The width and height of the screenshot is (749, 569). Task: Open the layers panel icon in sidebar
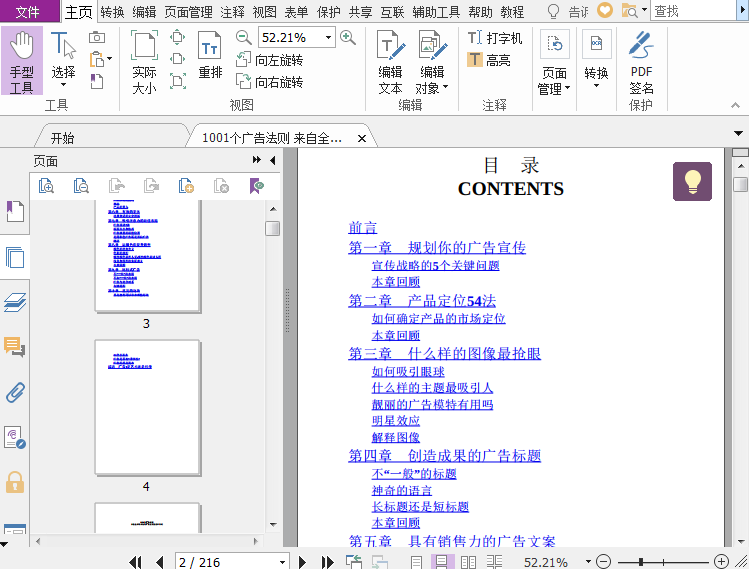coord(15,302)
